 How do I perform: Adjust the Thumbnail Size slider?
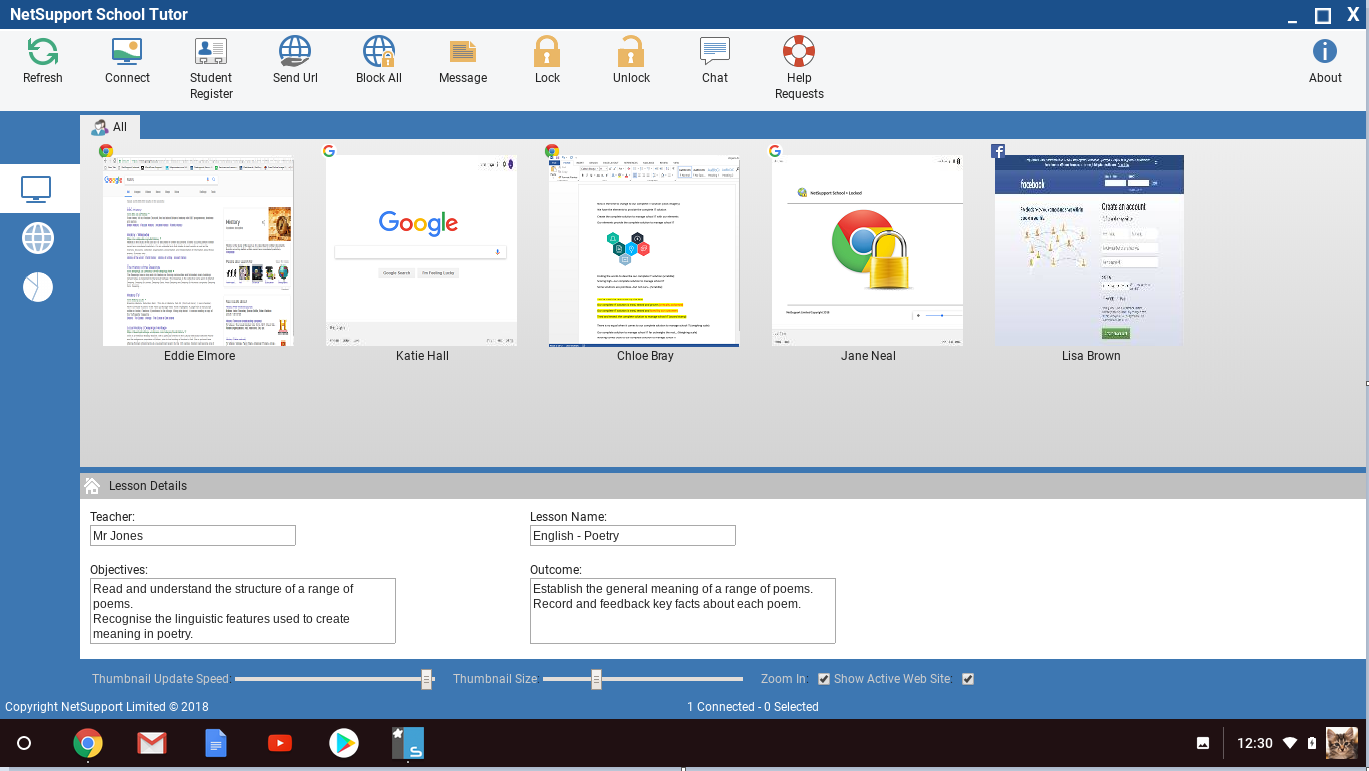[x=596, y=678]
